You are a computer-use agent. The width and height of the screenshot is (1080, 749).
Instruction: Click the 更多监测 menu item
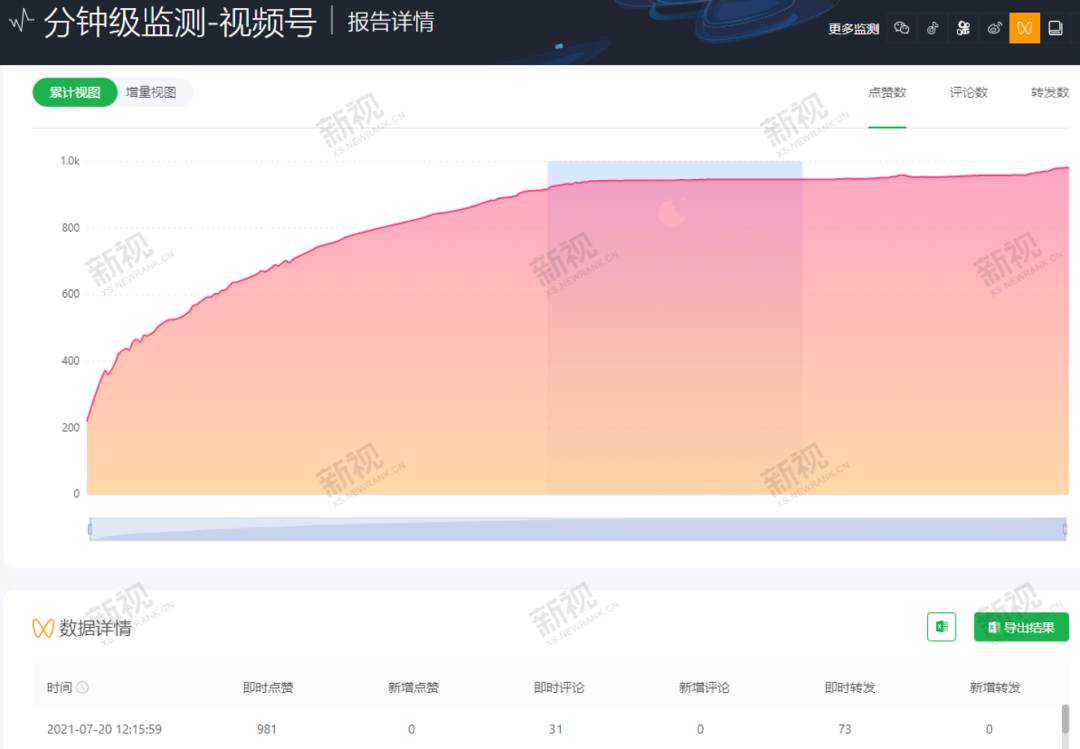852,28
